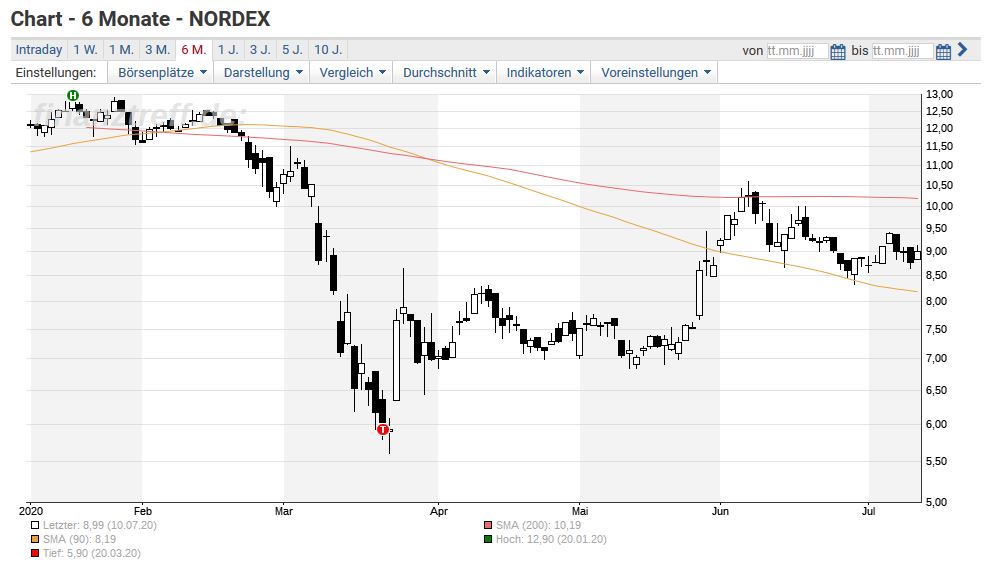
Task: Click the 'Apr' month axis label
Action: (x=439, y=511)
